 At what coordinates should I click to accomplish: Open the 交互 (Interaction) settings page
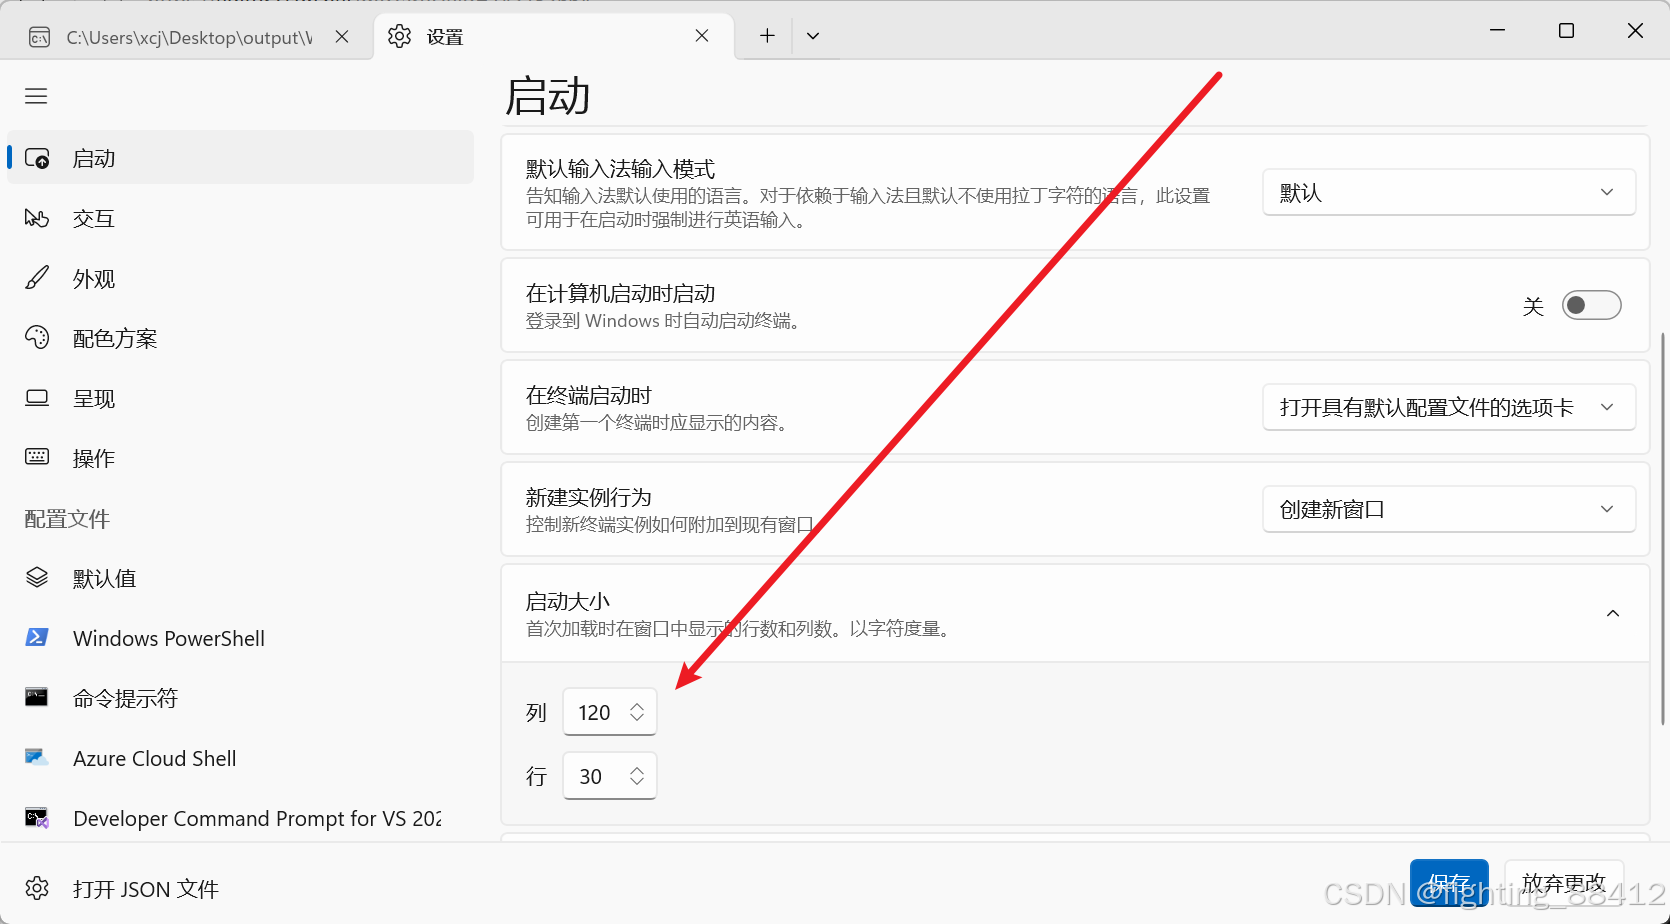pyautogui.click(x=95, y=218)
